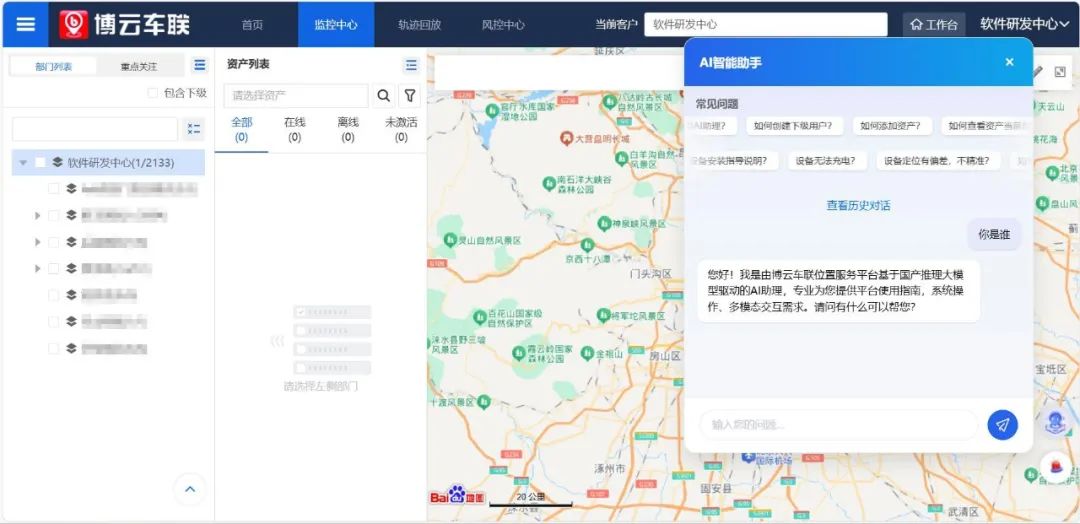1080x524 pixels.
Task: Check the 软件研发中心(1/2133) department checkbox
Action: (40, 162)
